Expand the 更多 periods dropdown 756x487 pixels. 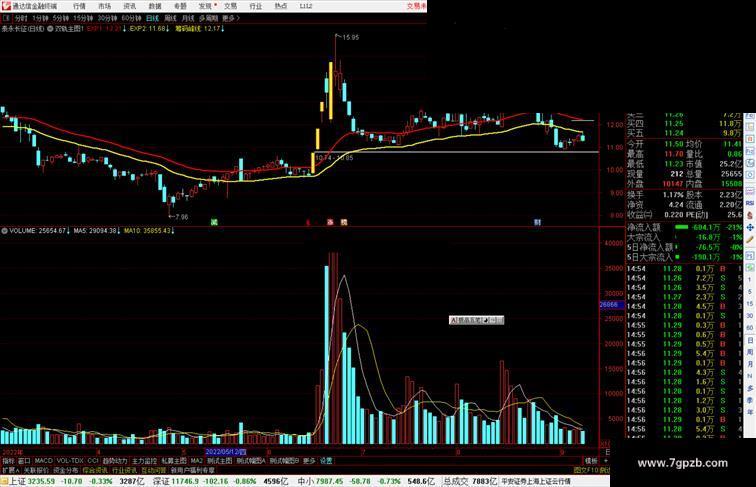point(230,18)
